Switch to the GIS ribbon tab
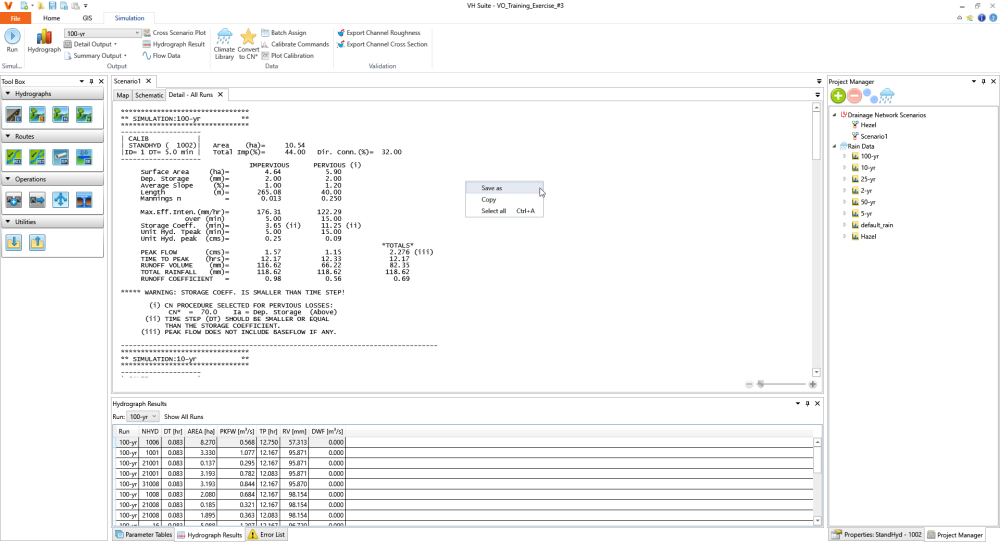The width and height of the screenshot is (1000, 542). (87, 18)
